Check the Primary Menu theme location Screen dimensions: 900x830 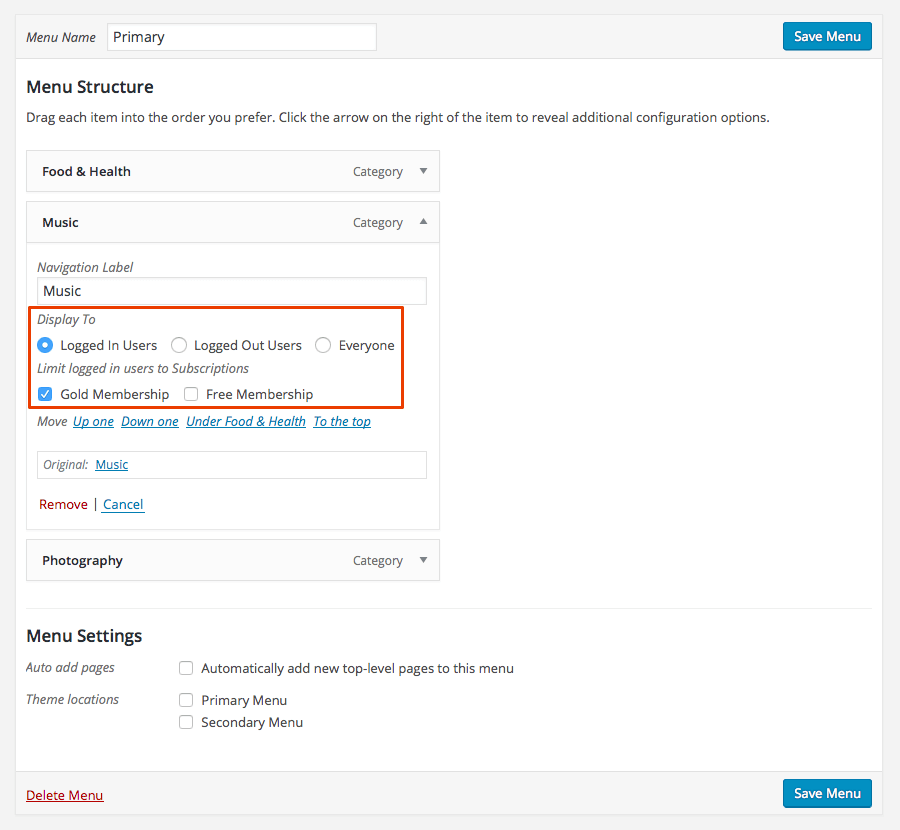tap(186, 700)
